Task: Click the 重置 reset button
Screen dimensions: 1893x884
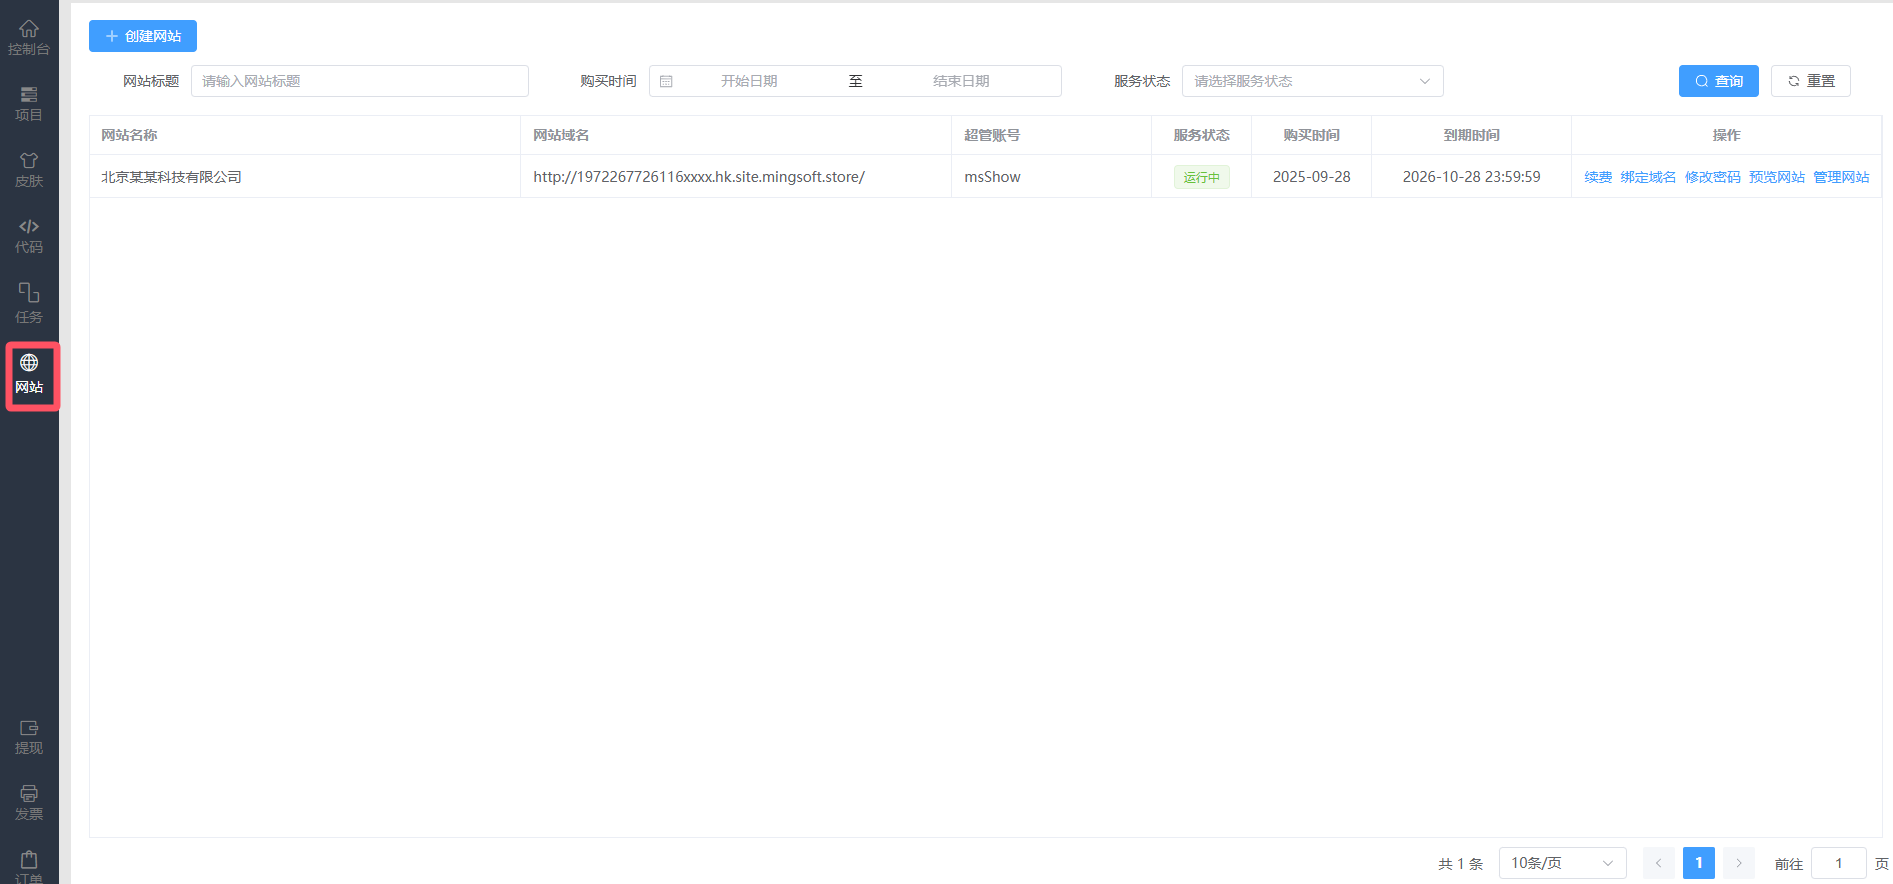Action: [1810, 81]
